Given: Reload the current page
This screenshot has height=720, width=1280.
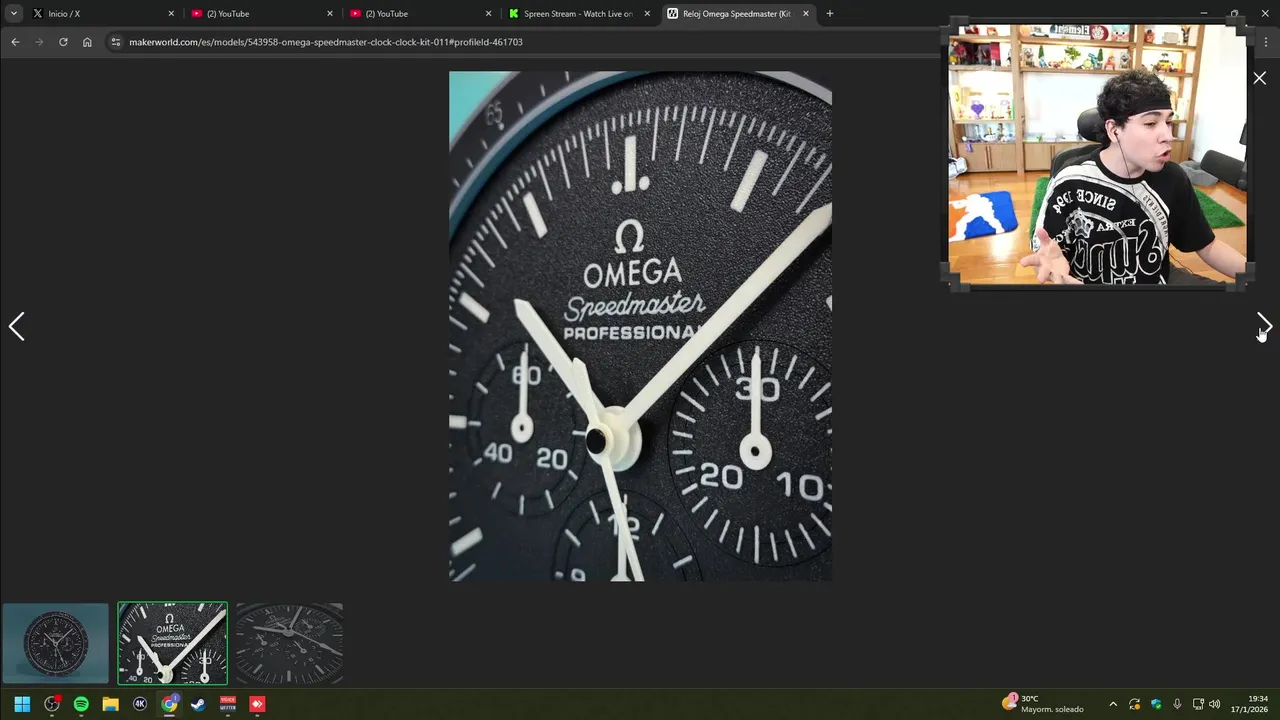Looking at the screenshot, I should [x=63, y=42].
